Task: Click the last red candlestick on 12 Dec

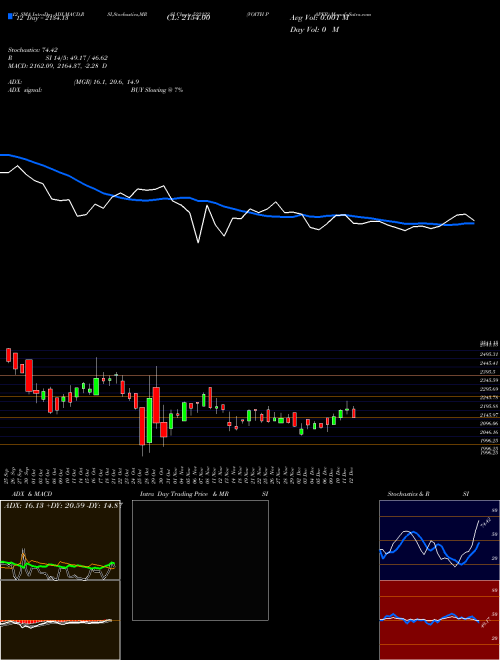Action: coord(354,412)
